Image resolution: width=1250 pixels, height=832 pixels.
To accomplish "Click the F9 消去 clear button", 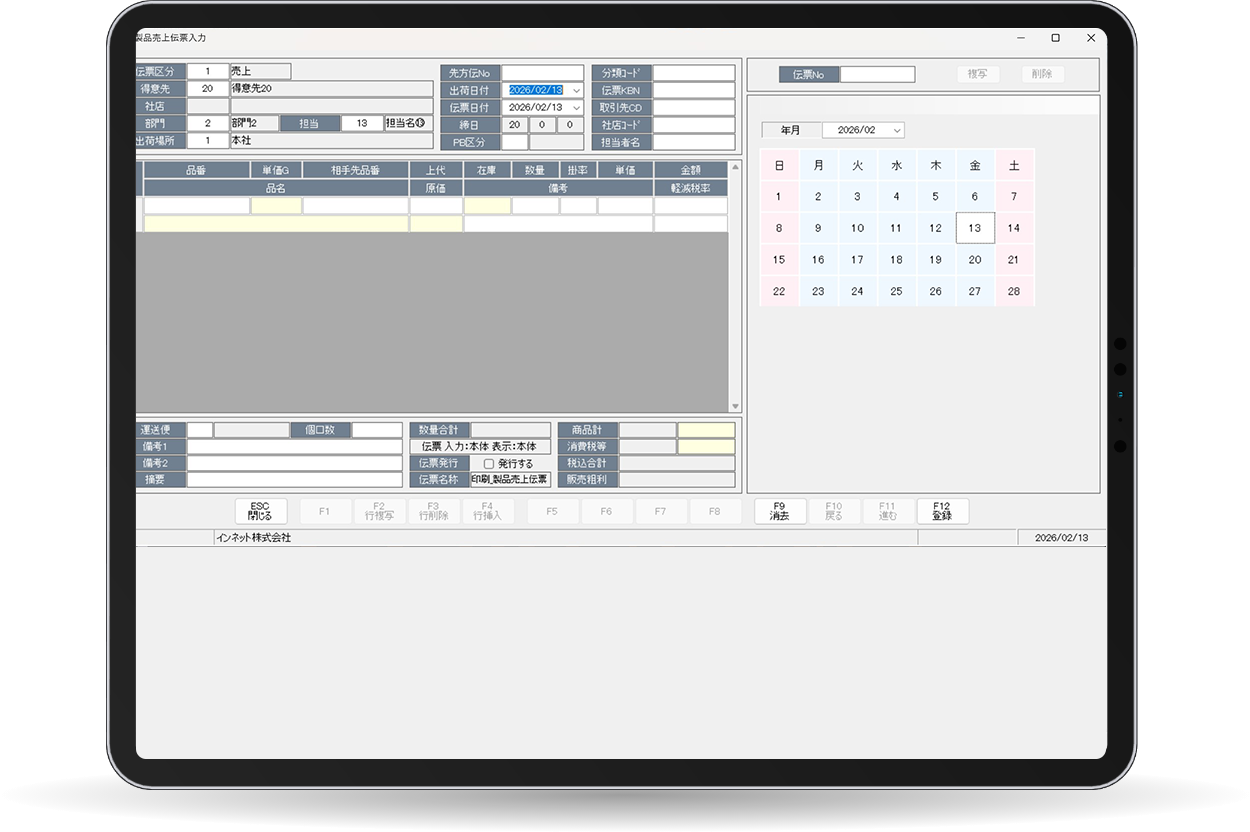I will click(x=779, y=511).
